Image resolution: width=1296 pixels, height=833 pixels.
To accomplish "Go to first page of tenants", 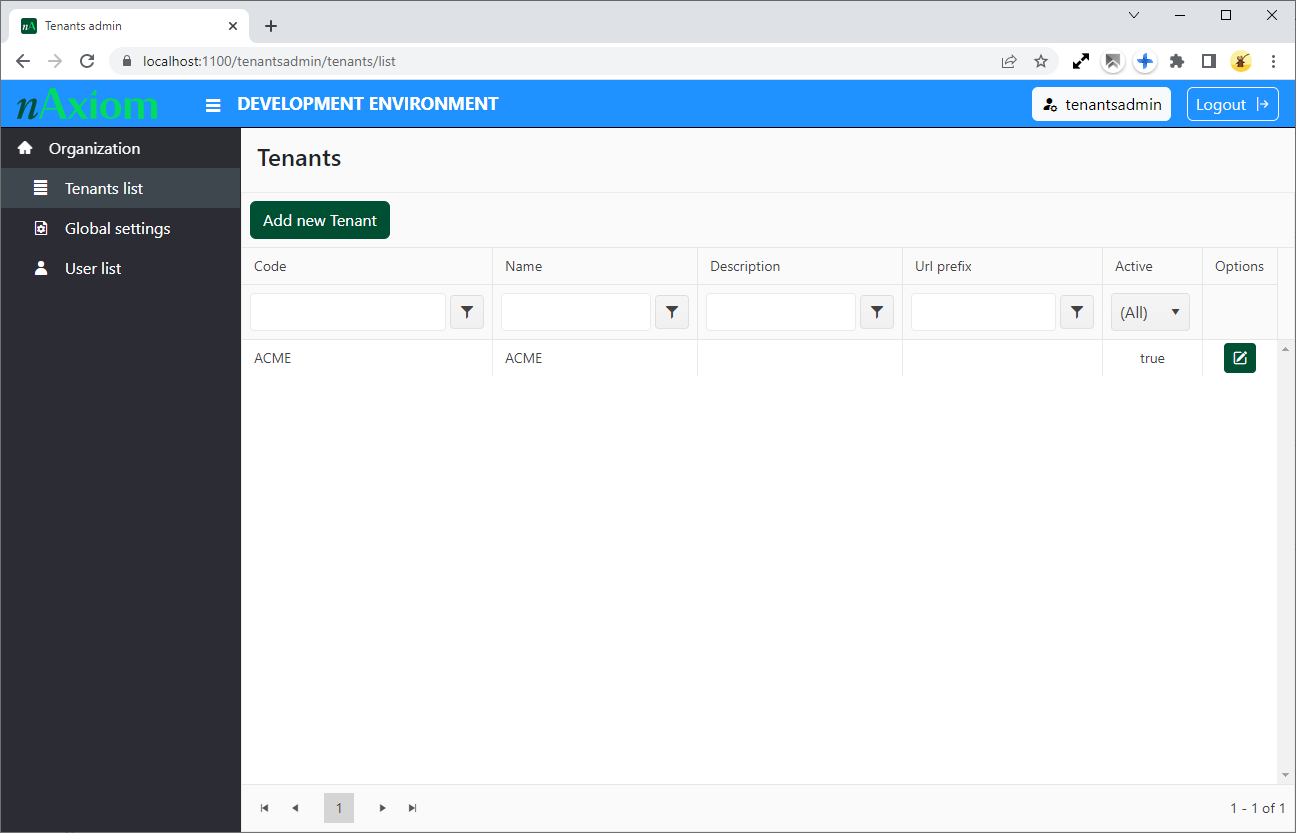I will 265,808.
